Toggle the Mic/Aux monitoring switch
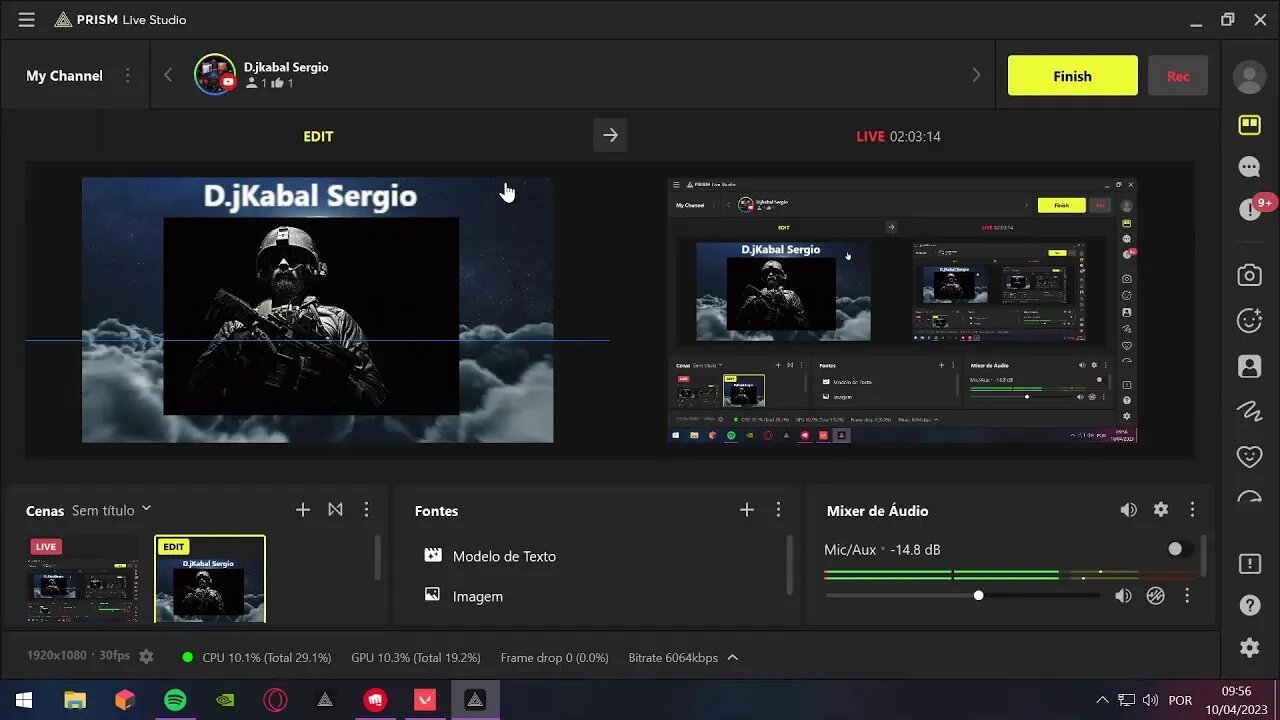Viewport: 1280px width, 720px height. tap(1179, 549)
